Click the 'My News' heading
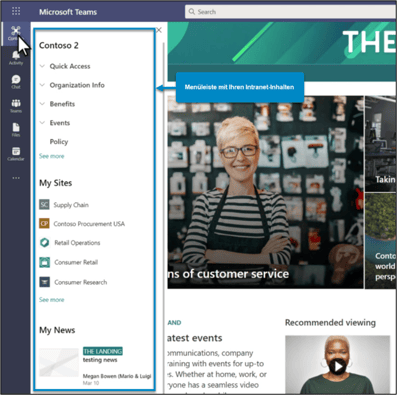 coord(57,330)
